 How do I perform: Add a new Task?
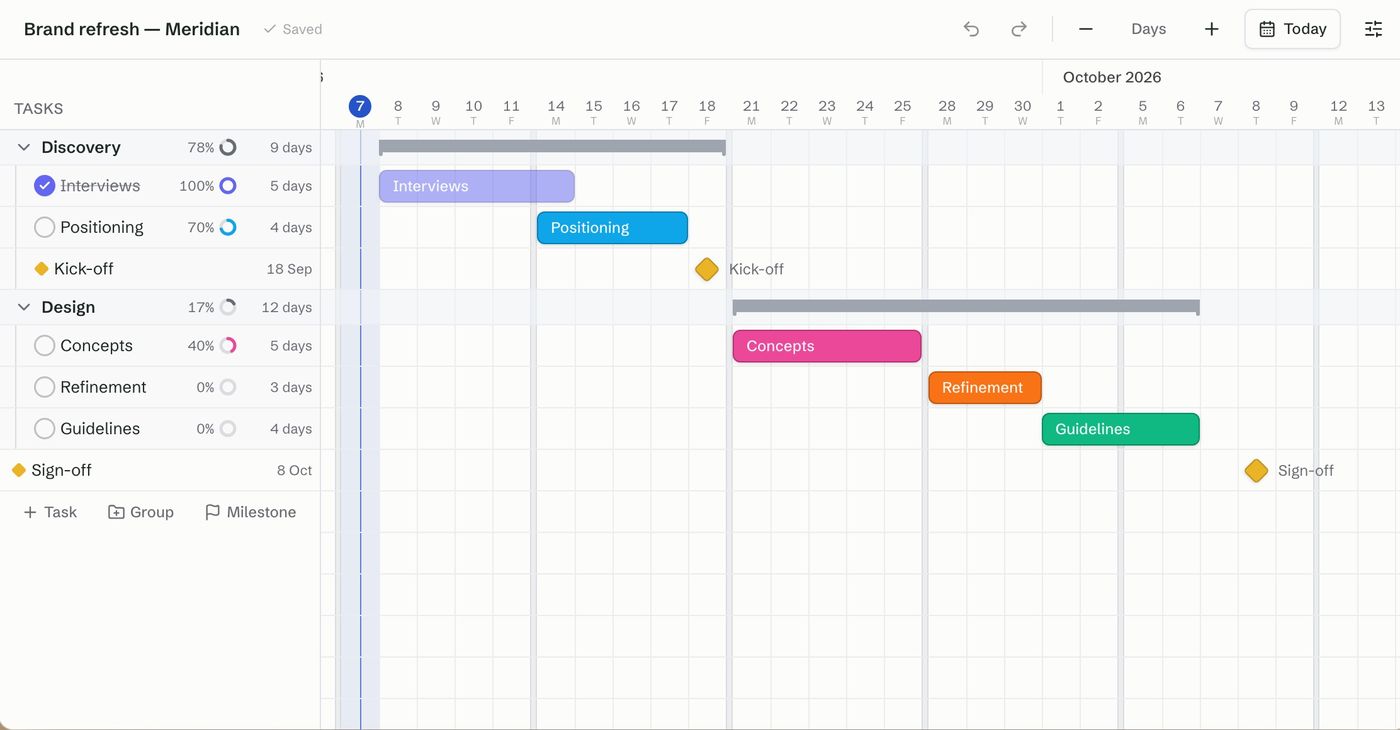pos(50,512)
